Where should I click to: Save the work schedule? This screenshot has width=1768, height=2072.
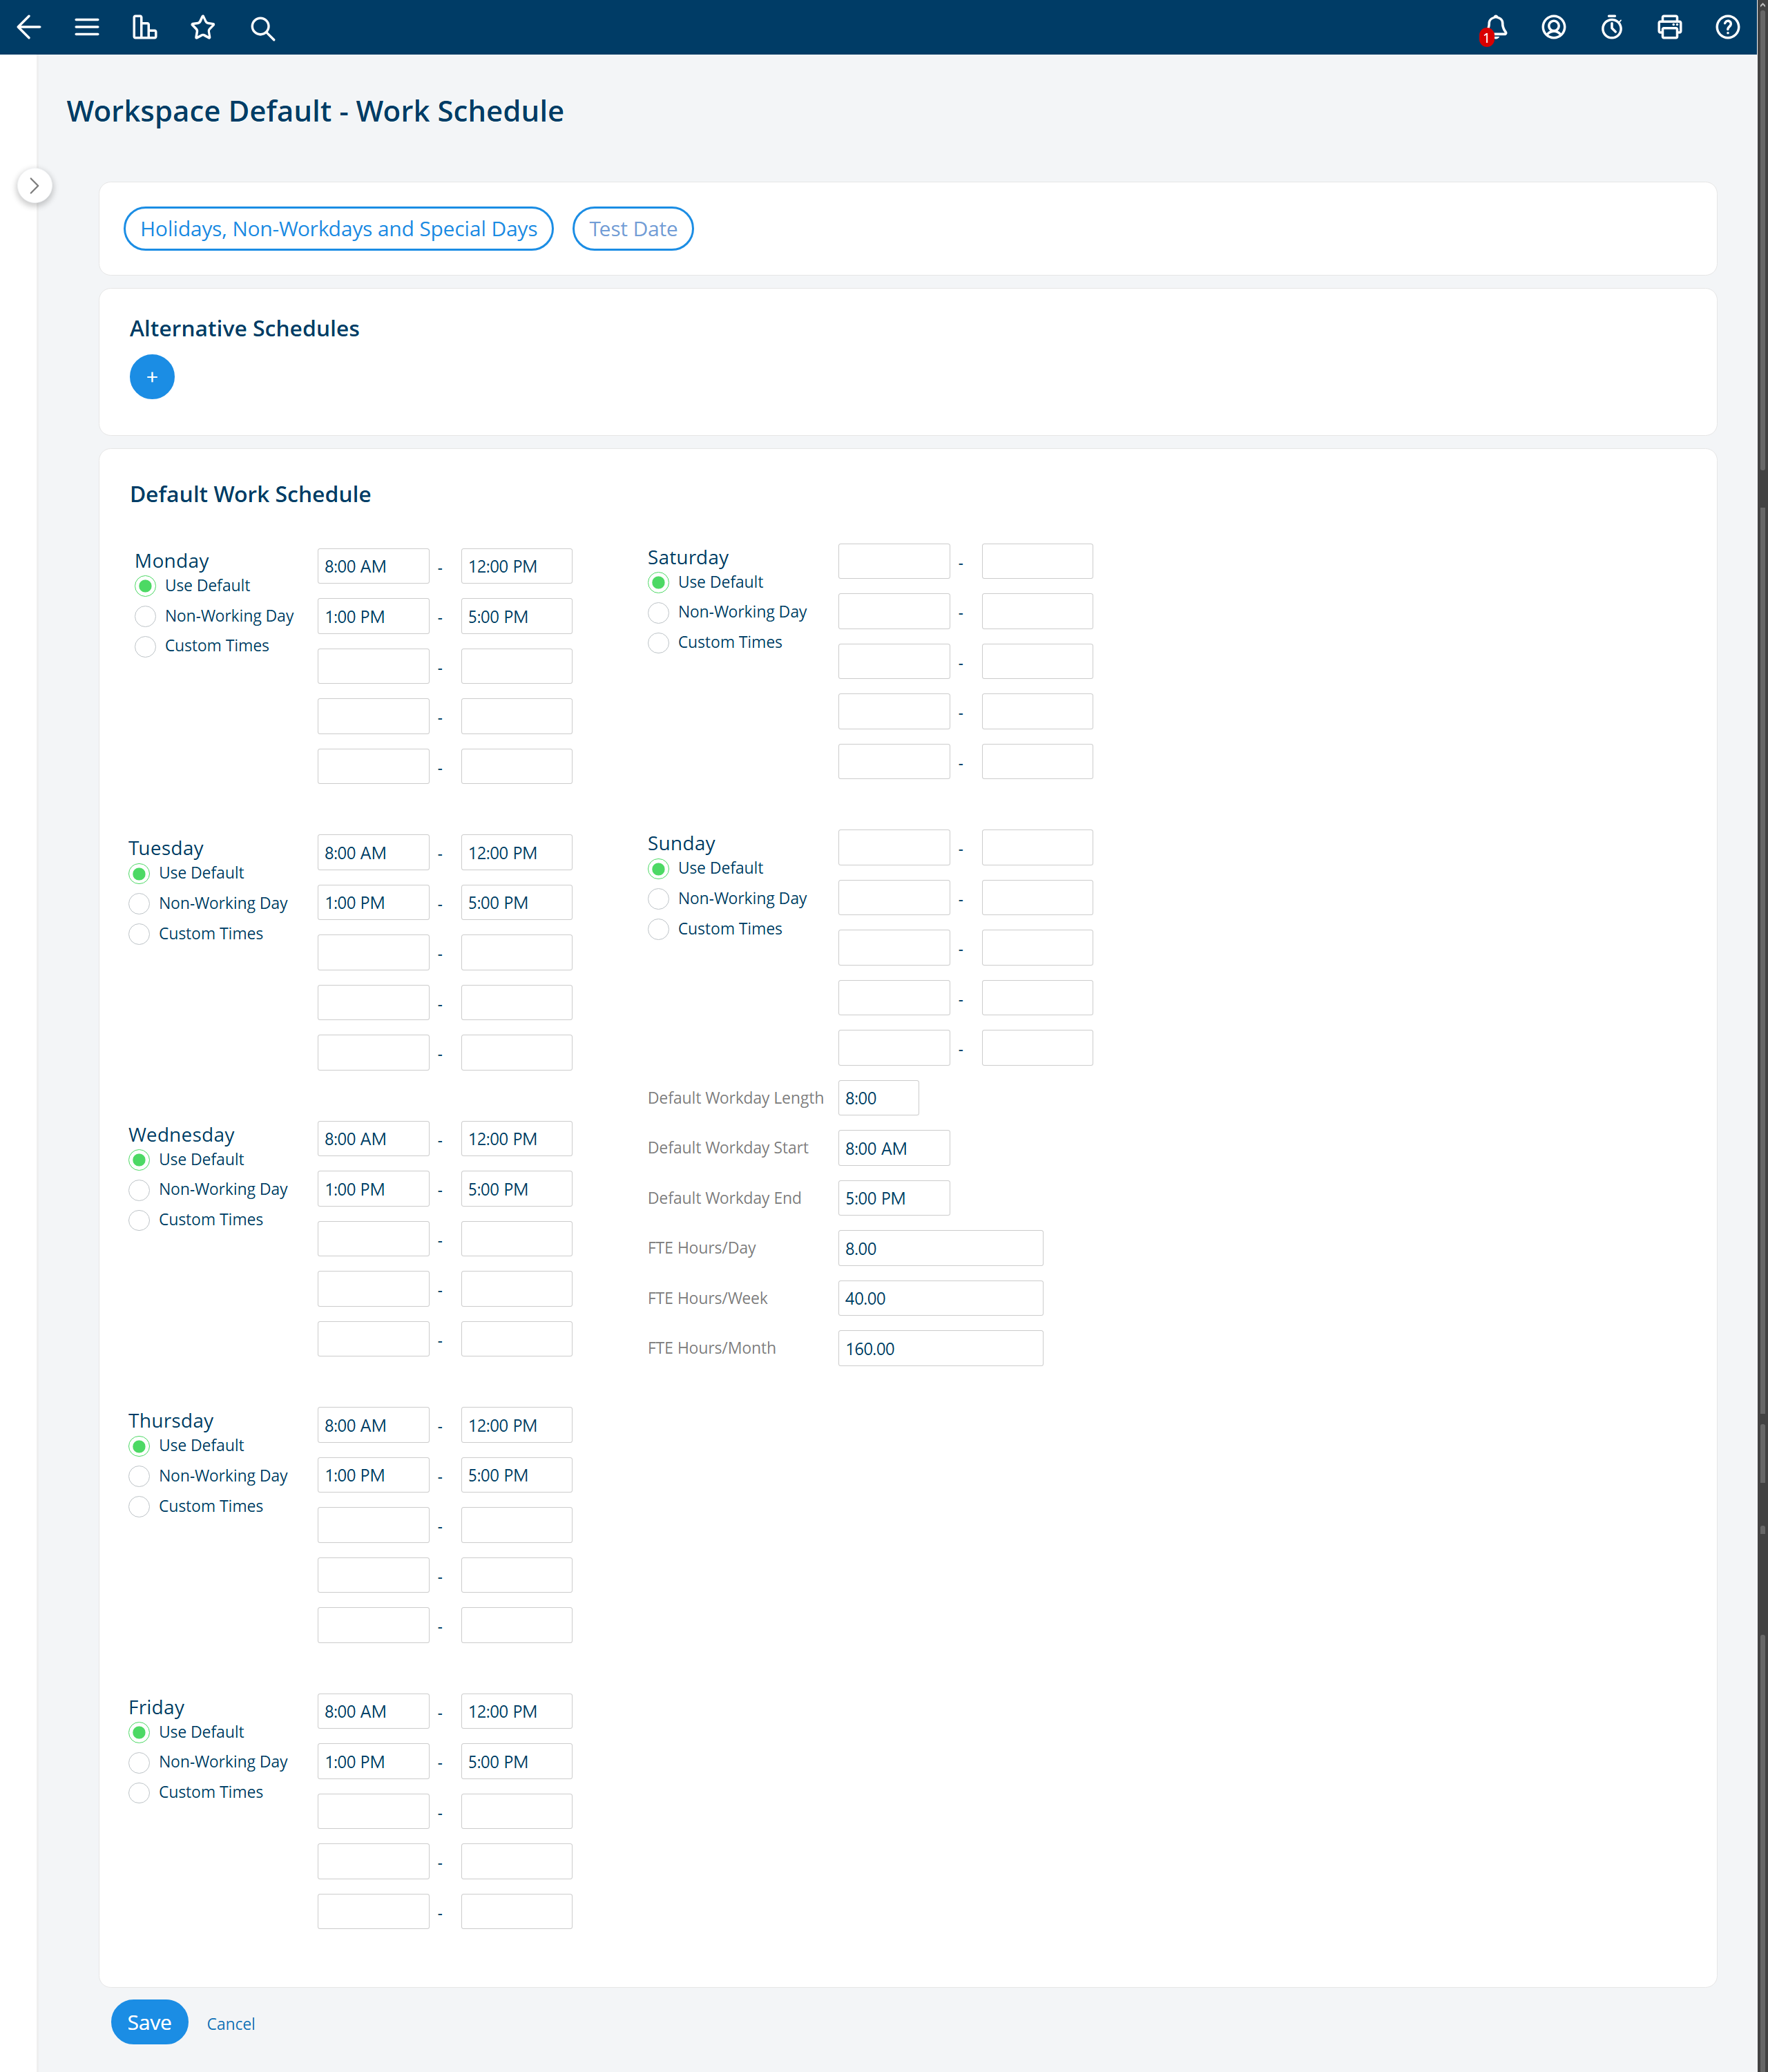click(149, 2022)
